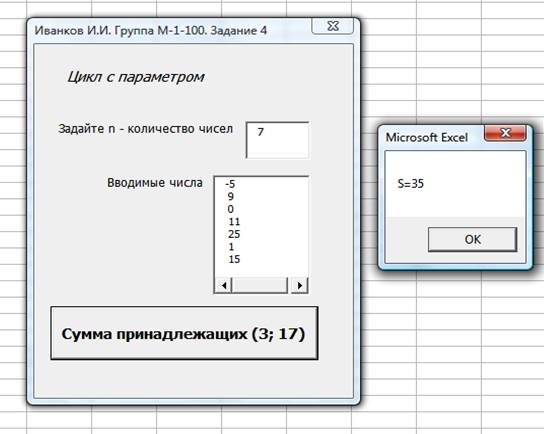Select the value 1 in the numbers list
This screenshot has height=434, width=544.
coord(231,247)
